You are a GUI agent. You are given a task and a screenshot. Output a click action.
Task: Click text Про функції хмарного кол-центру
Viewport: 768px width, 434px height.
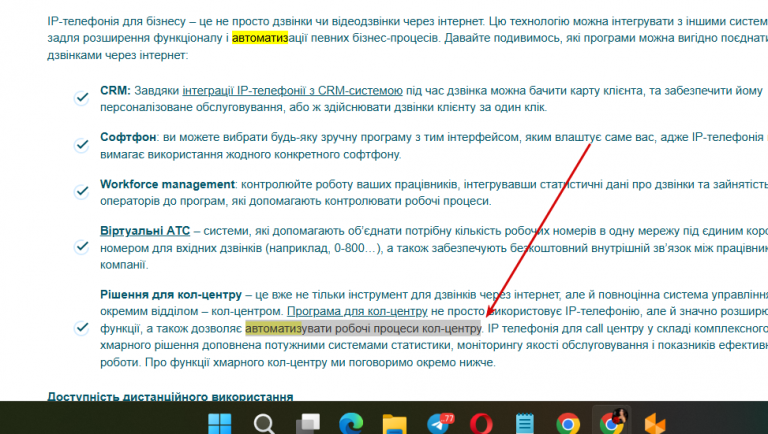(x=237, y=362)
